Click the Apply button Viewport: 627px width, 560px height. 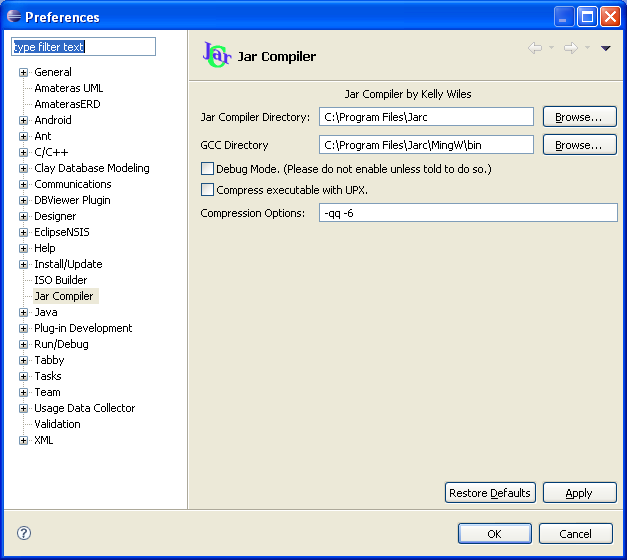[579, 493]
